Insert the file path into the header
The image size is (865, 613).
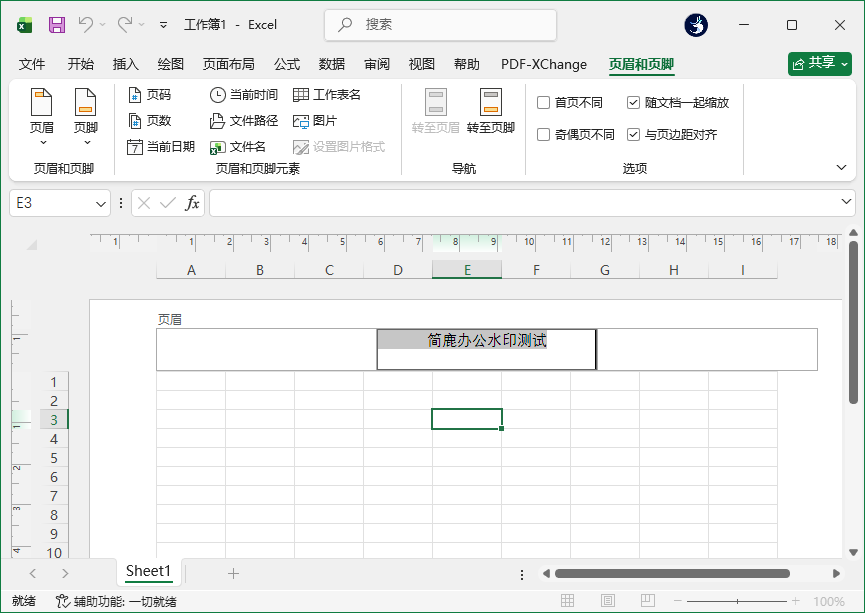(245, 119)
